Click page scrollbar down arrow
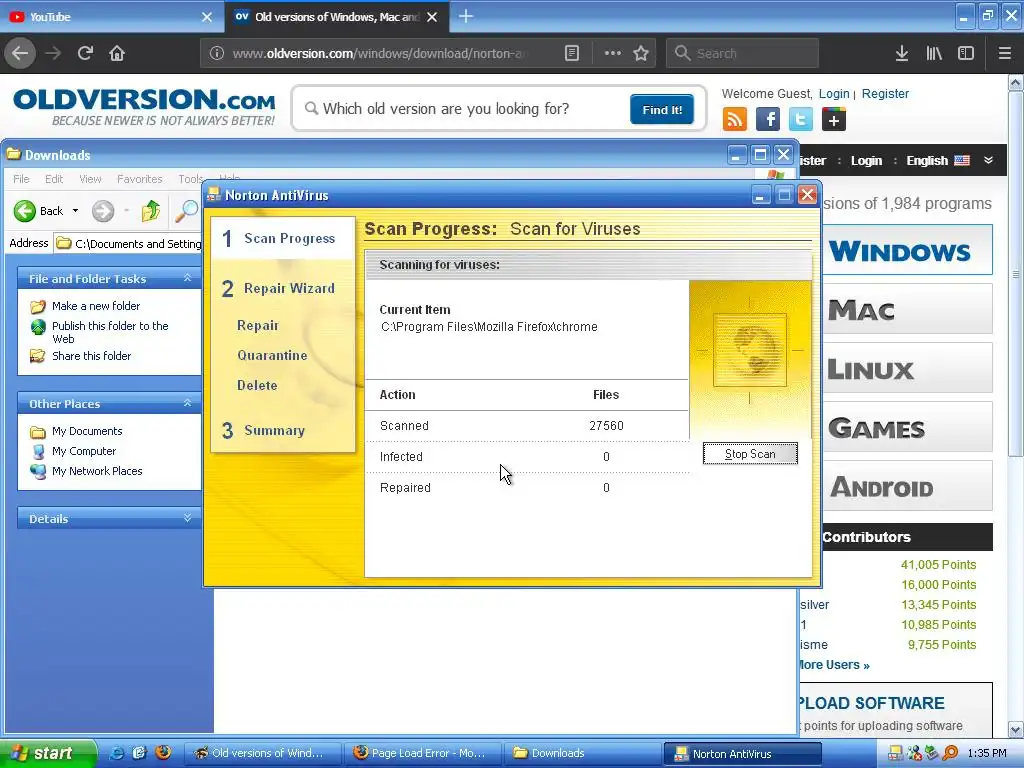 pos(1016,729)
